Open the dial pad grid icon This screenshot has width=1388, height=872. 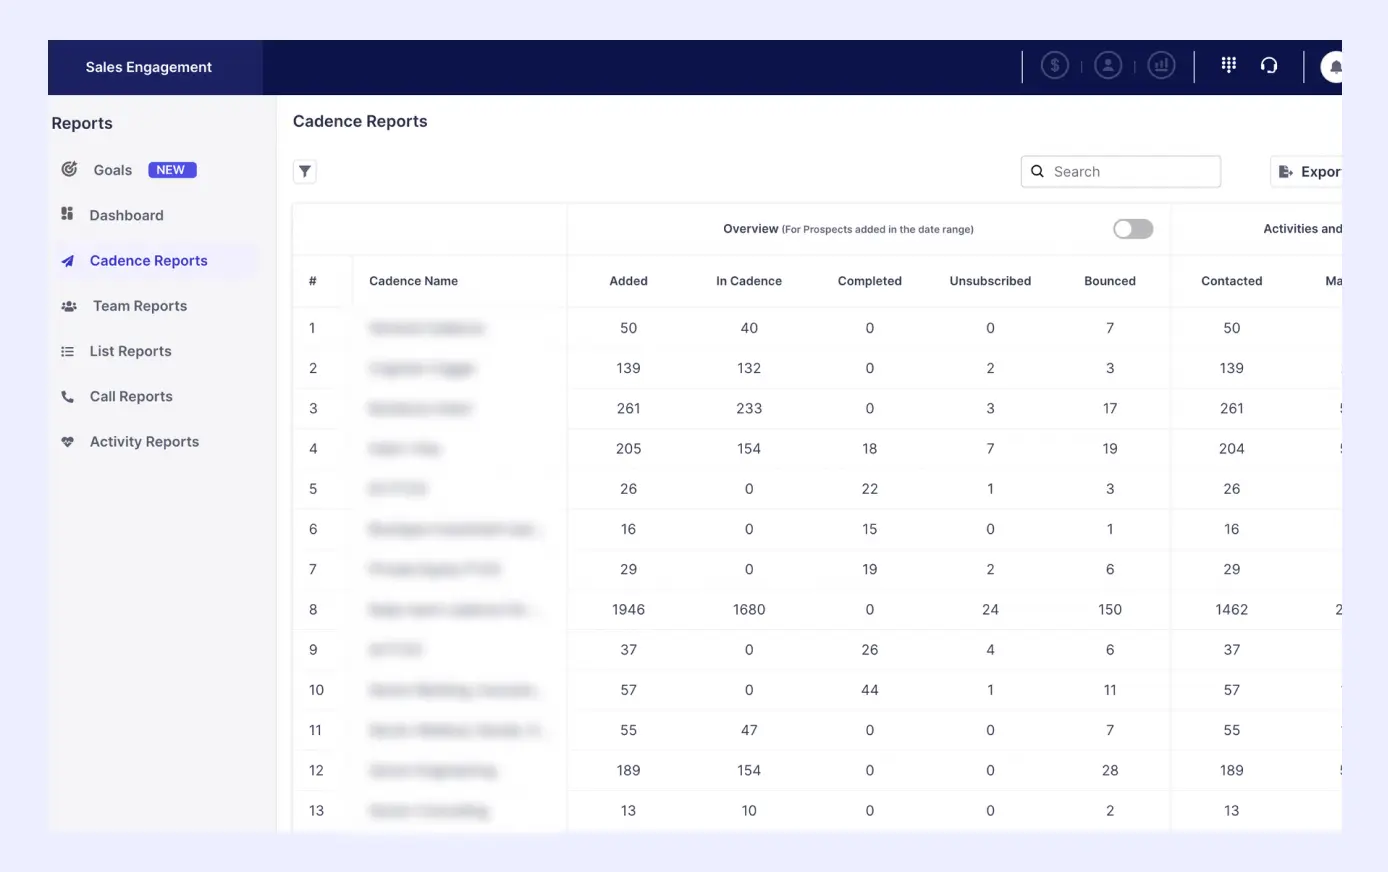point(1229,65)
